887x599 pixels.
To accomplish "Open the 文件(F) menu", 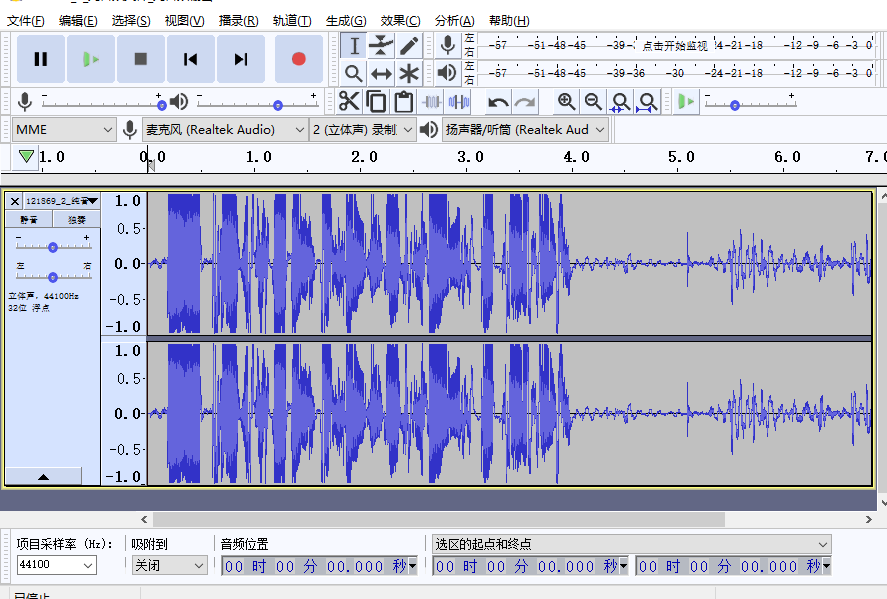I will coord(25,21).
